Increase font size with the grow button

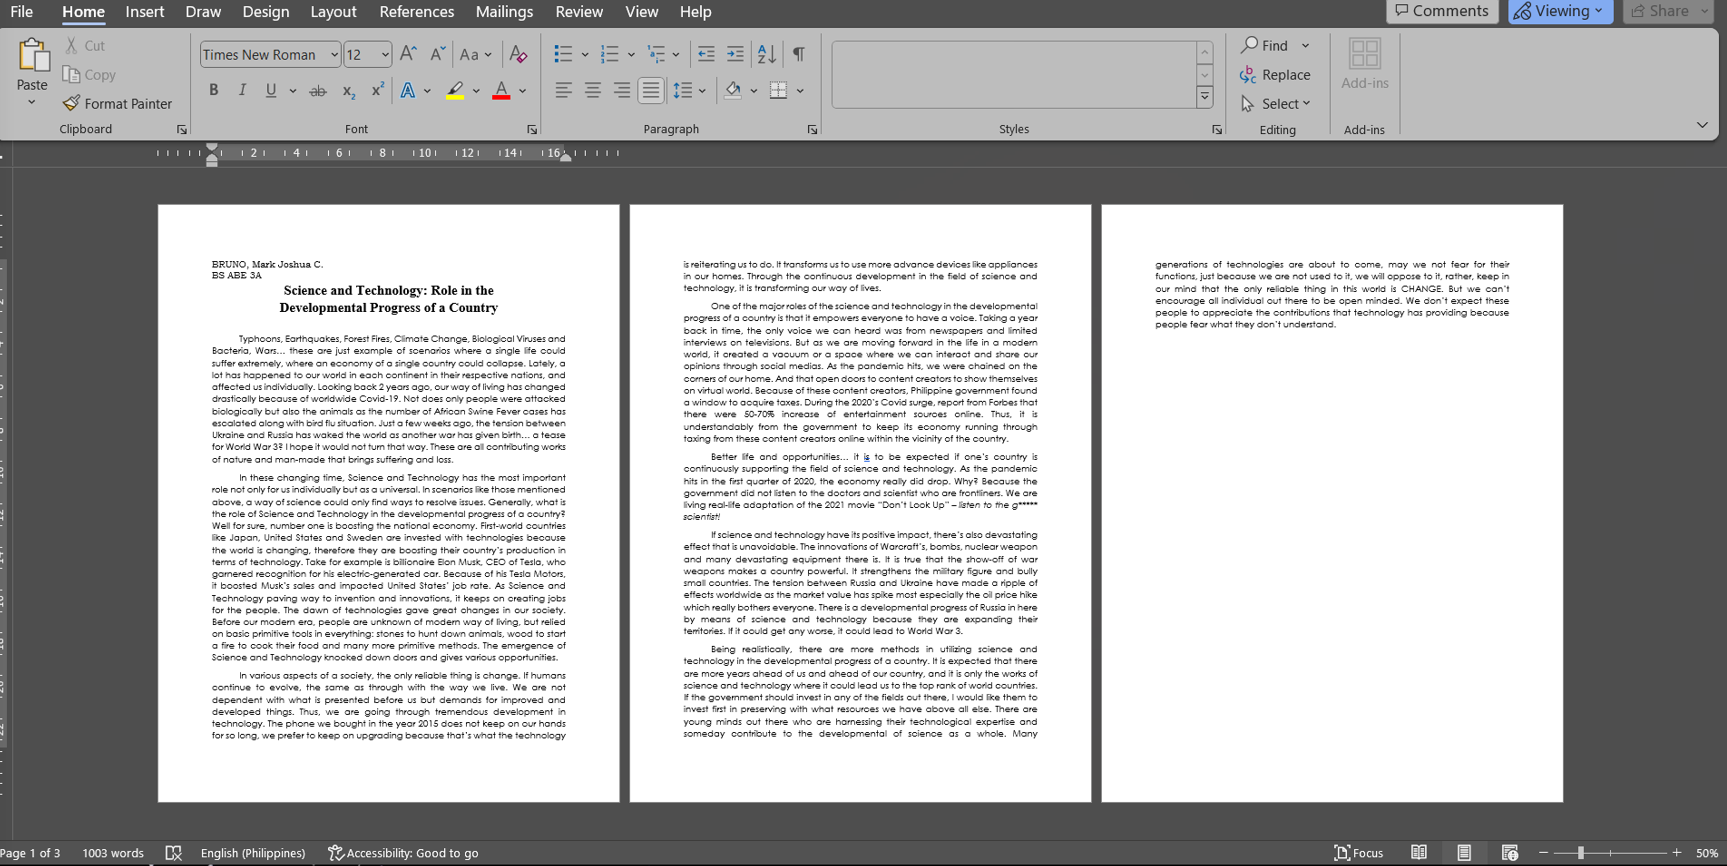[408, 54]
